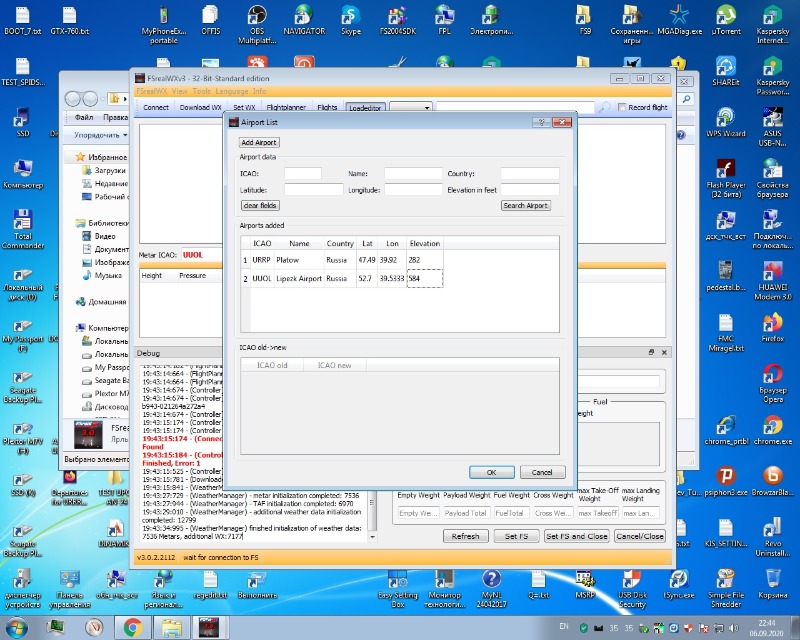This screenshot has height=640, width=800.
Task: Open Total Commander desktop icon
Action: click(22, 229)
